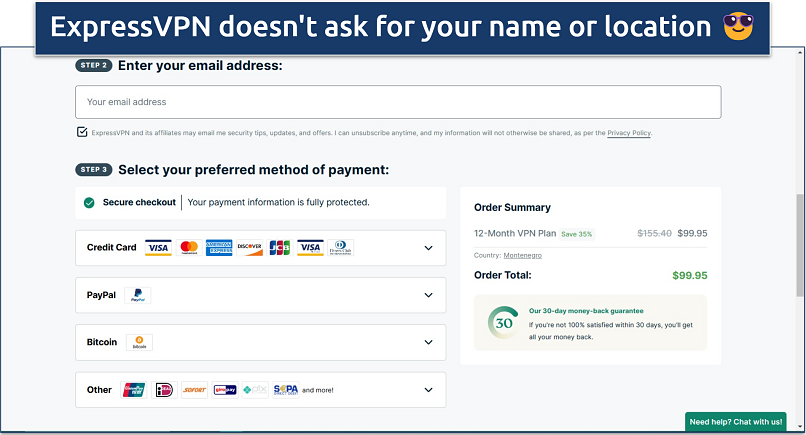Select the 'Bitcoin' row label
The image size is (806, 435).
[x=102, y=342]
